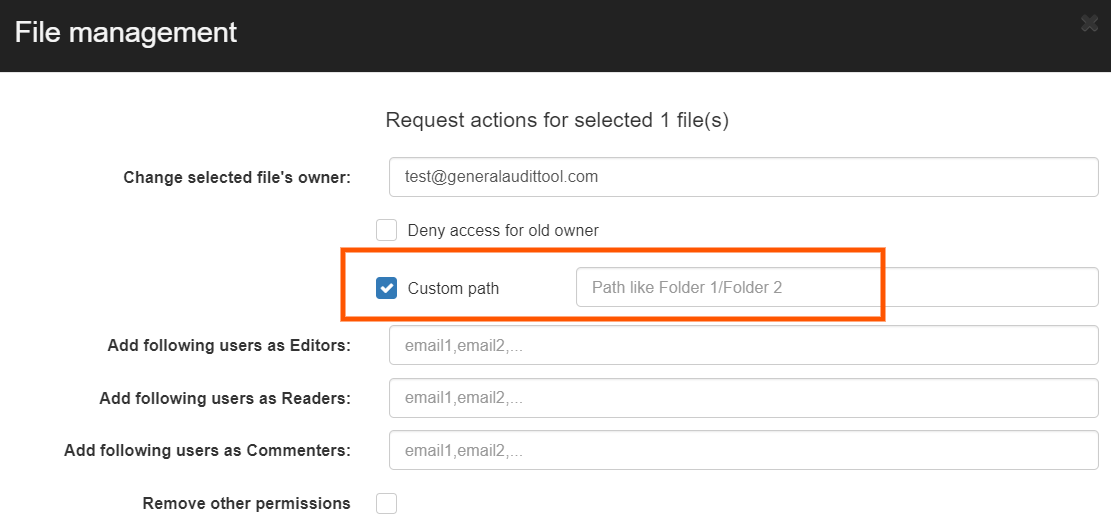Click the 'Deny access for old owner' label
Viewport: 1111px width, 529px height.
pyautogui.click(x=503, y=230)
